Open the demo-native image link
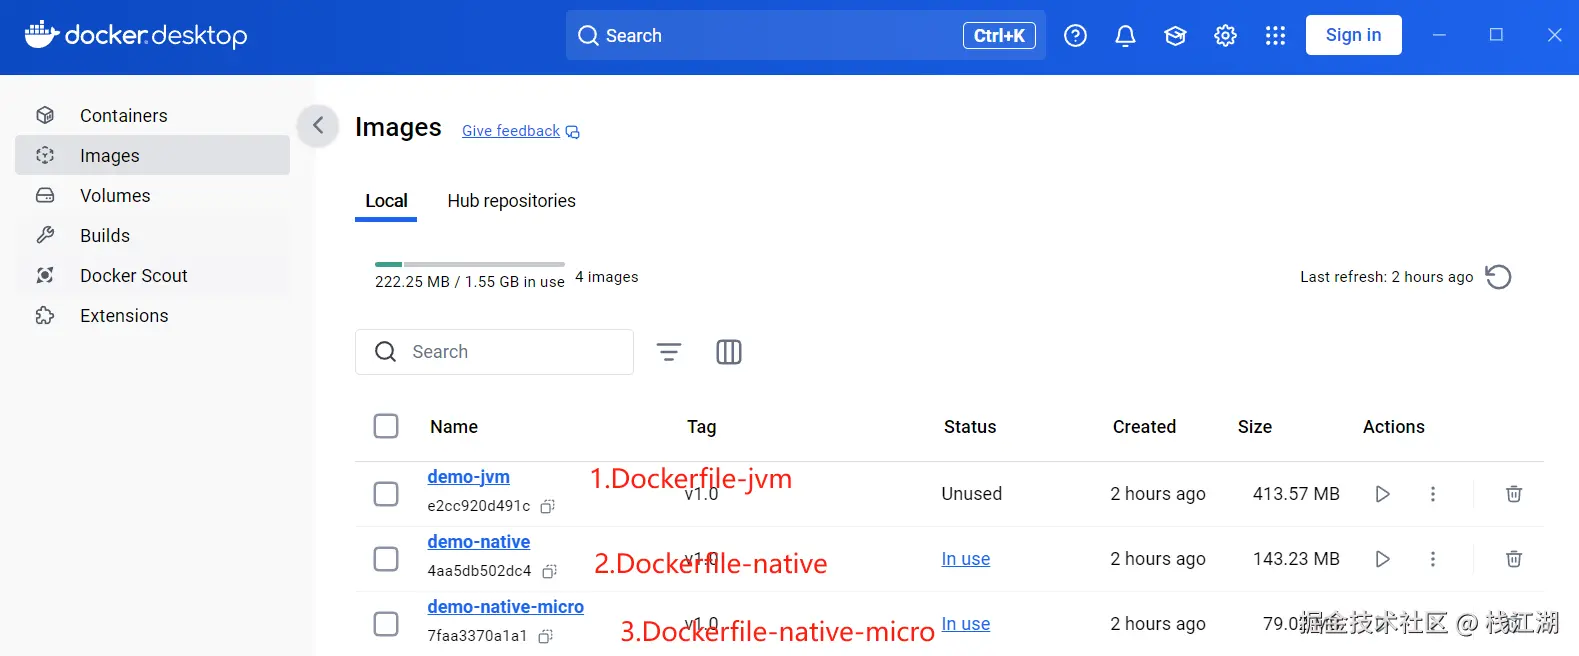Image resolution: width=1579 pixels, height=656 pixels. click(x=478, y=542)
